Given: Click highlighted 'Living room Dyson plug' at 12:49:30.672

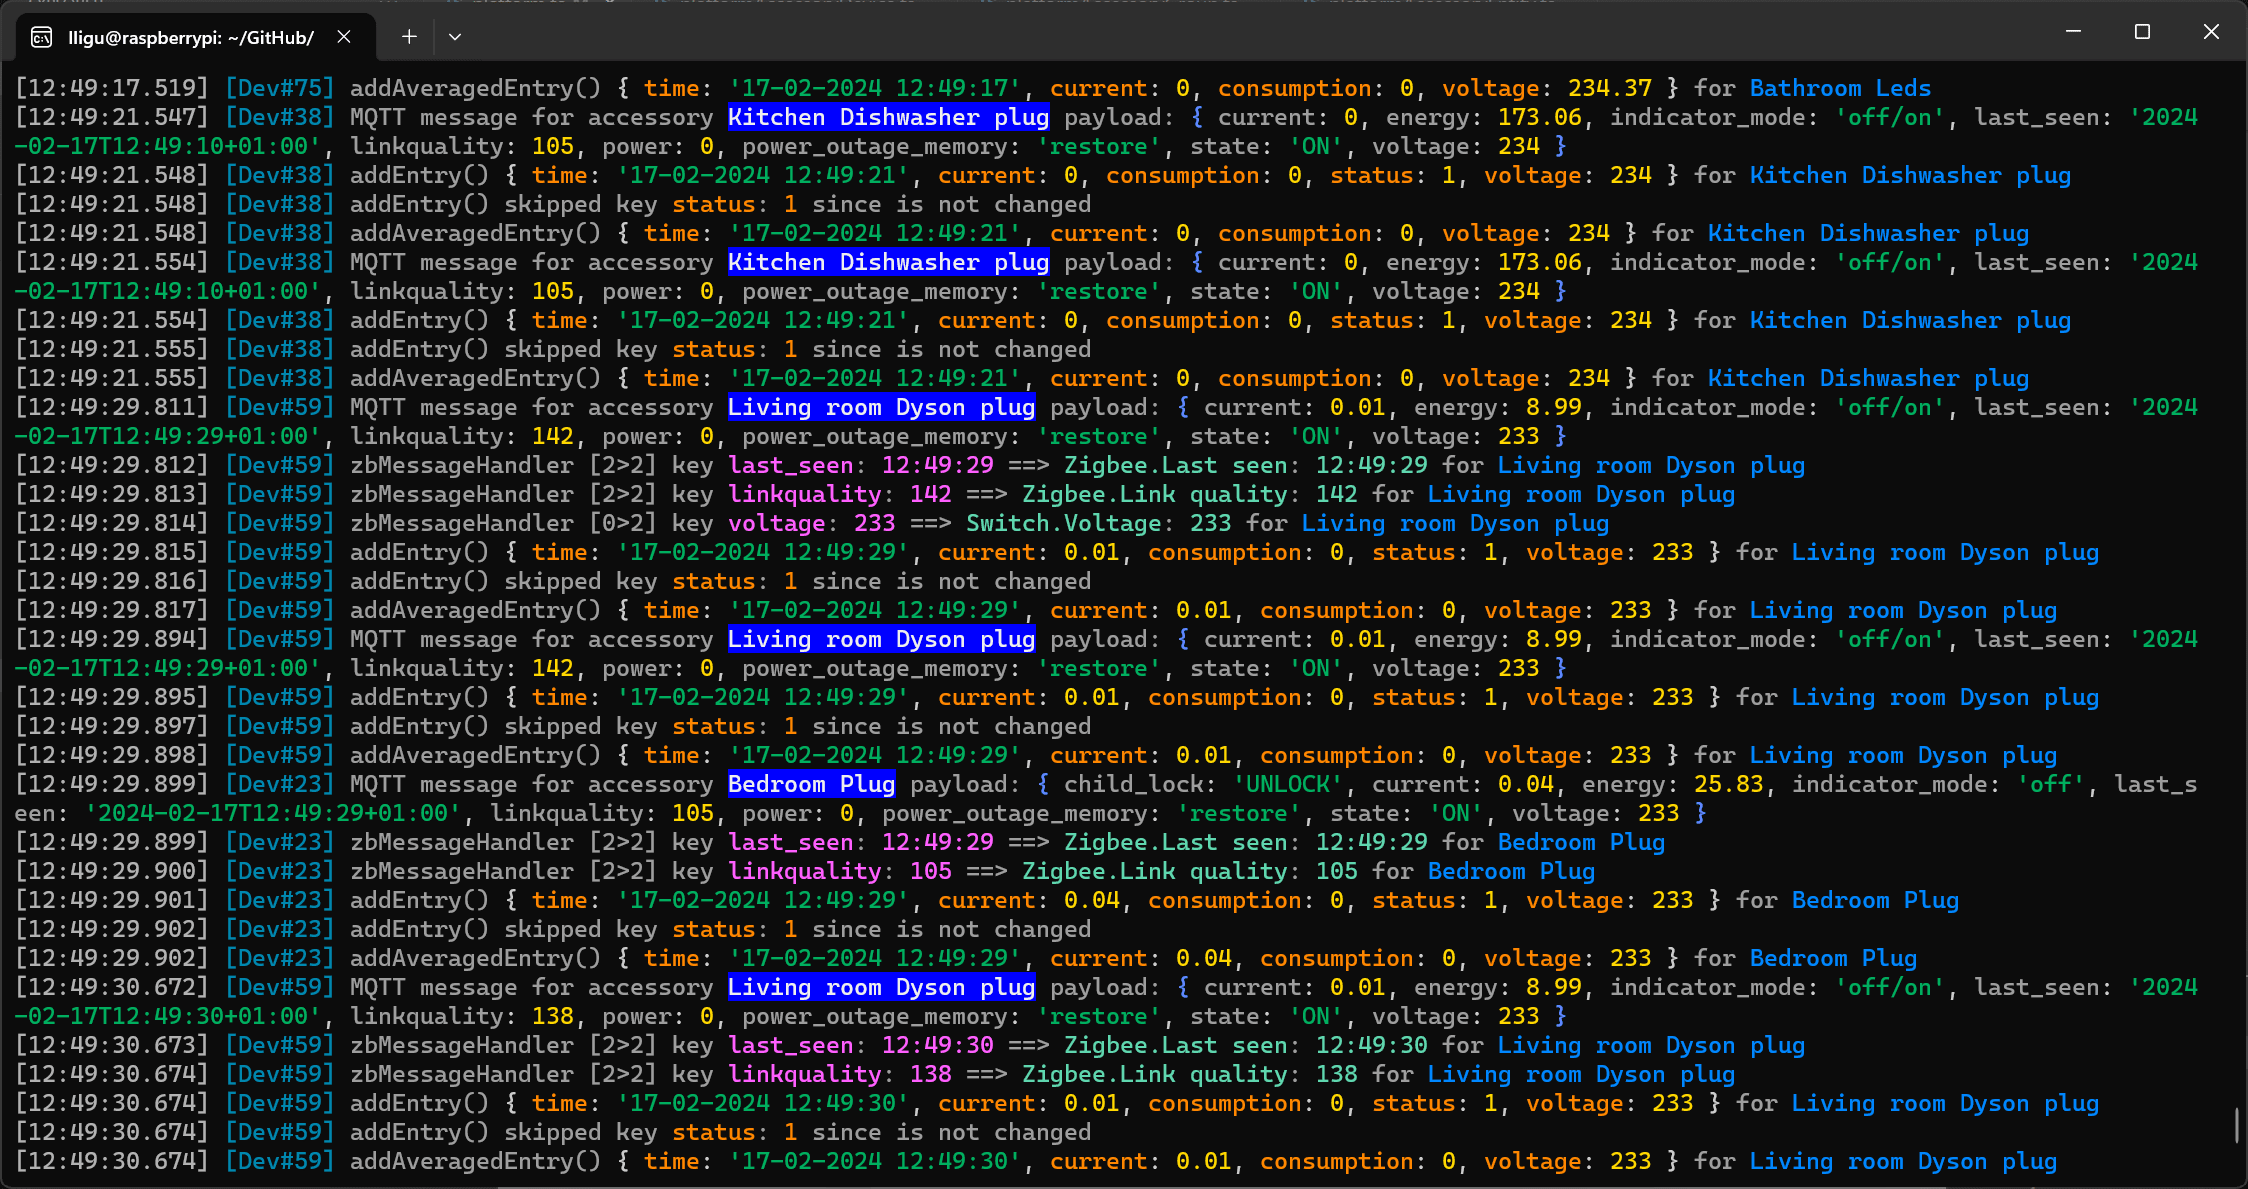Looking at the screenshot, I should point(881,987).
